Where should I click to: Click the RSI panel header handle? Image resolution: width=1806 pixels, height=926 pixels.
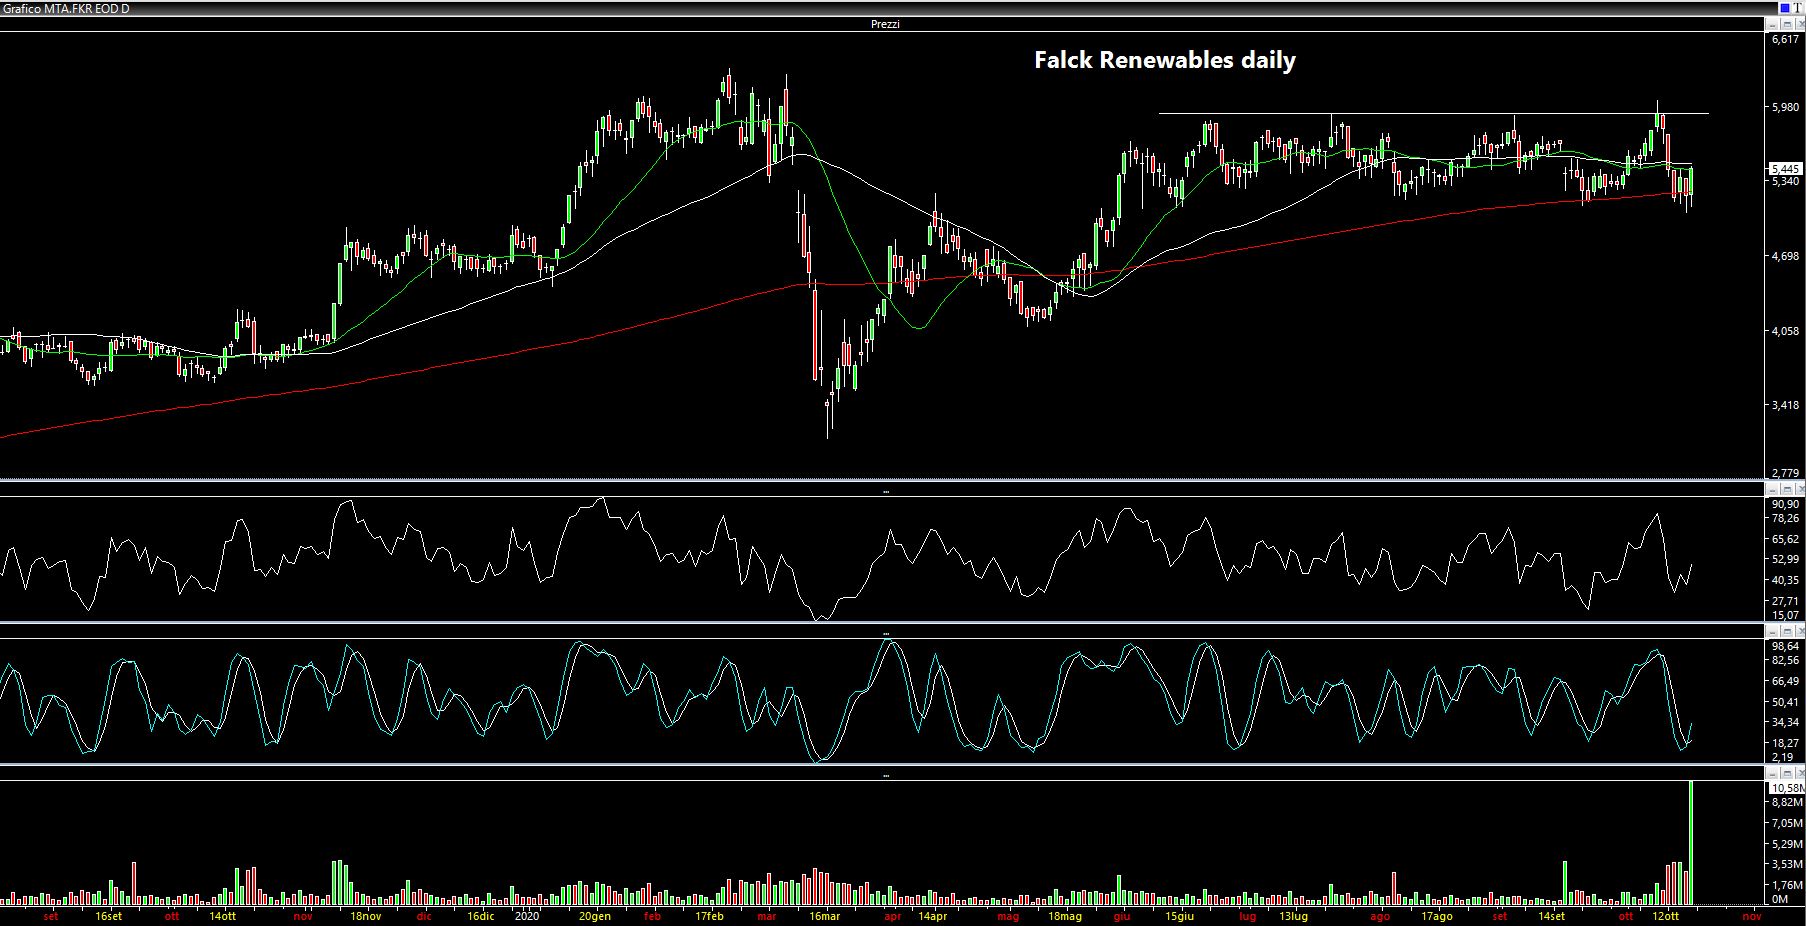click(x=886, y=492)
